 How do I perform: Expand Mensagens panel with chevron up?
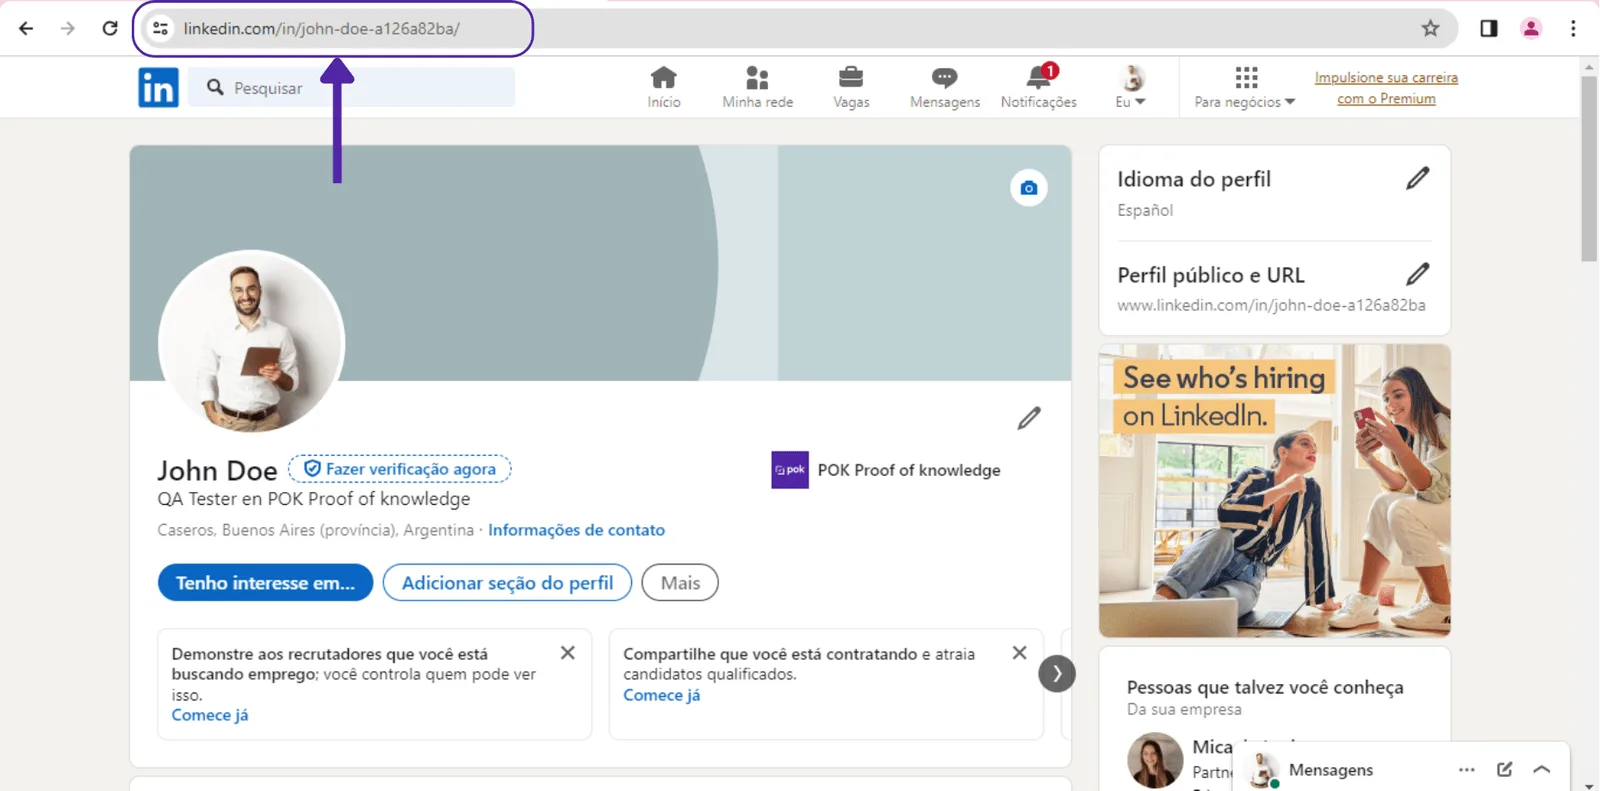pos(1542,770)
